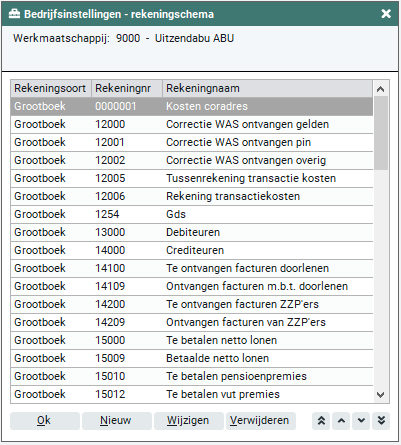Select the Te betalen pensioenpremies row
The width and height of the screenshot is (401, 445).
[192, 376]
